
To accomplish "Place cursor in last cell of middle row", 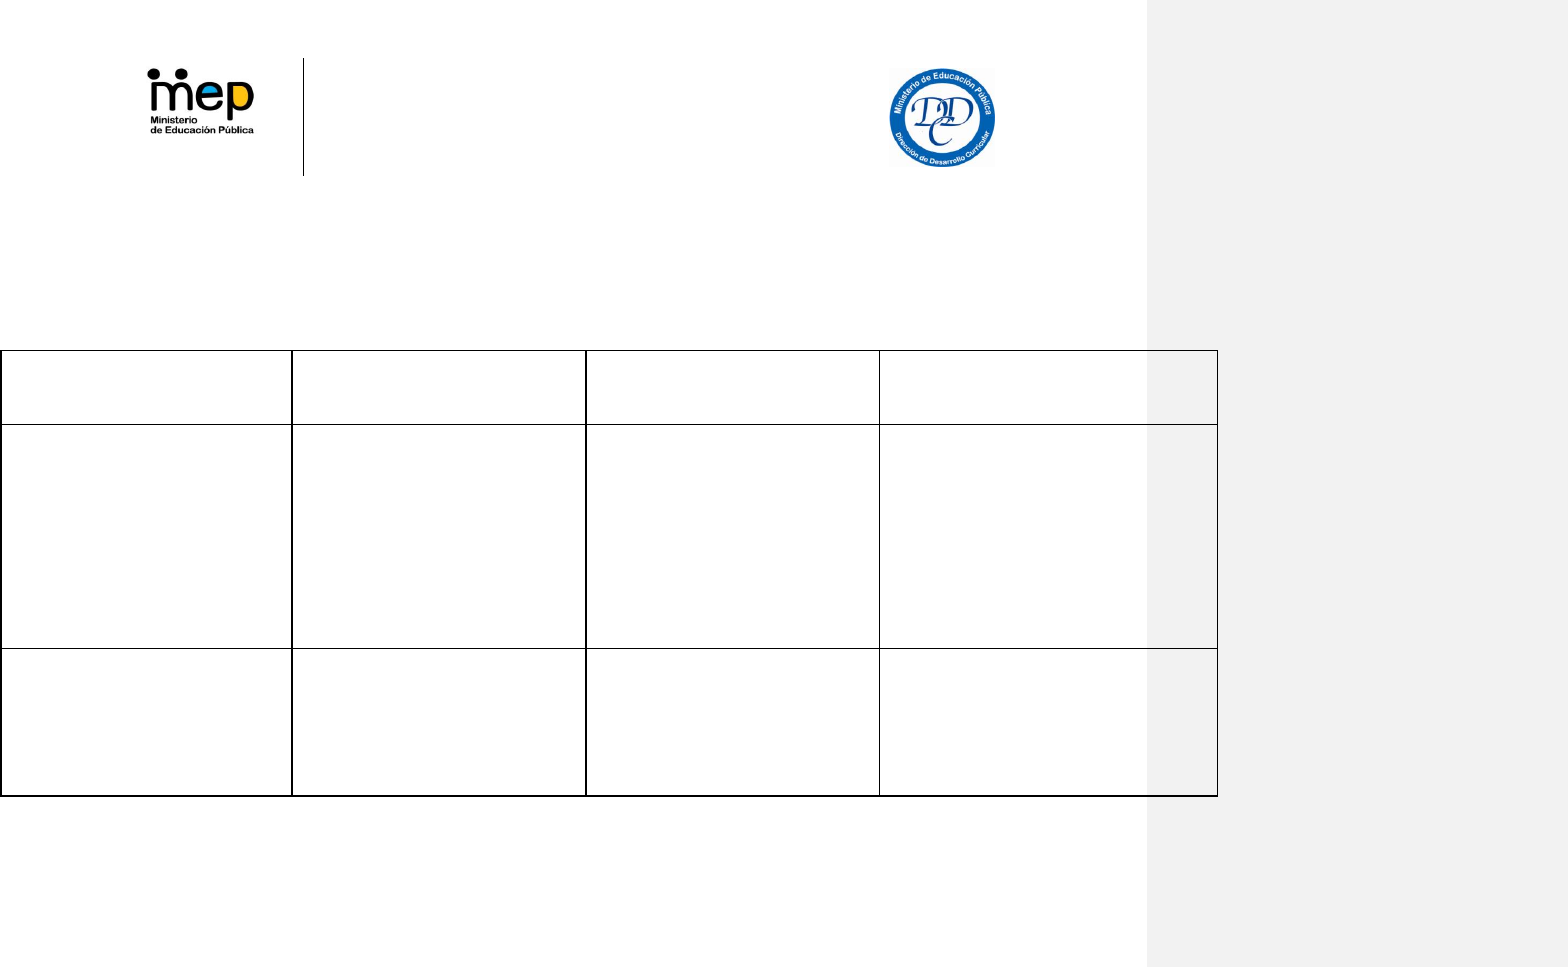I will tap(1047, 536).
